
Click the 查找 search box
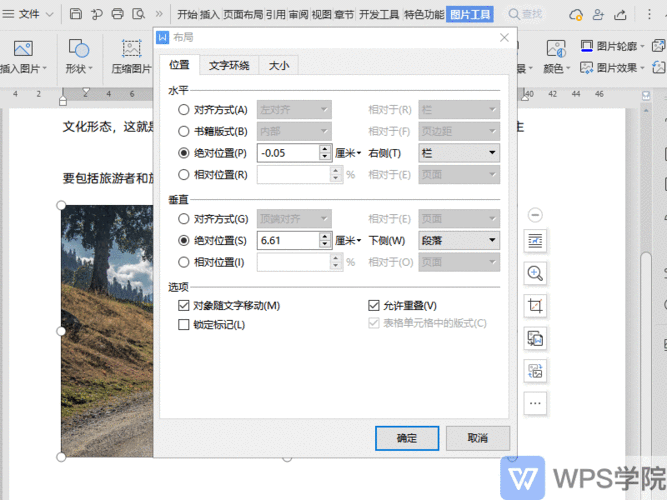(x=526, y=14)
